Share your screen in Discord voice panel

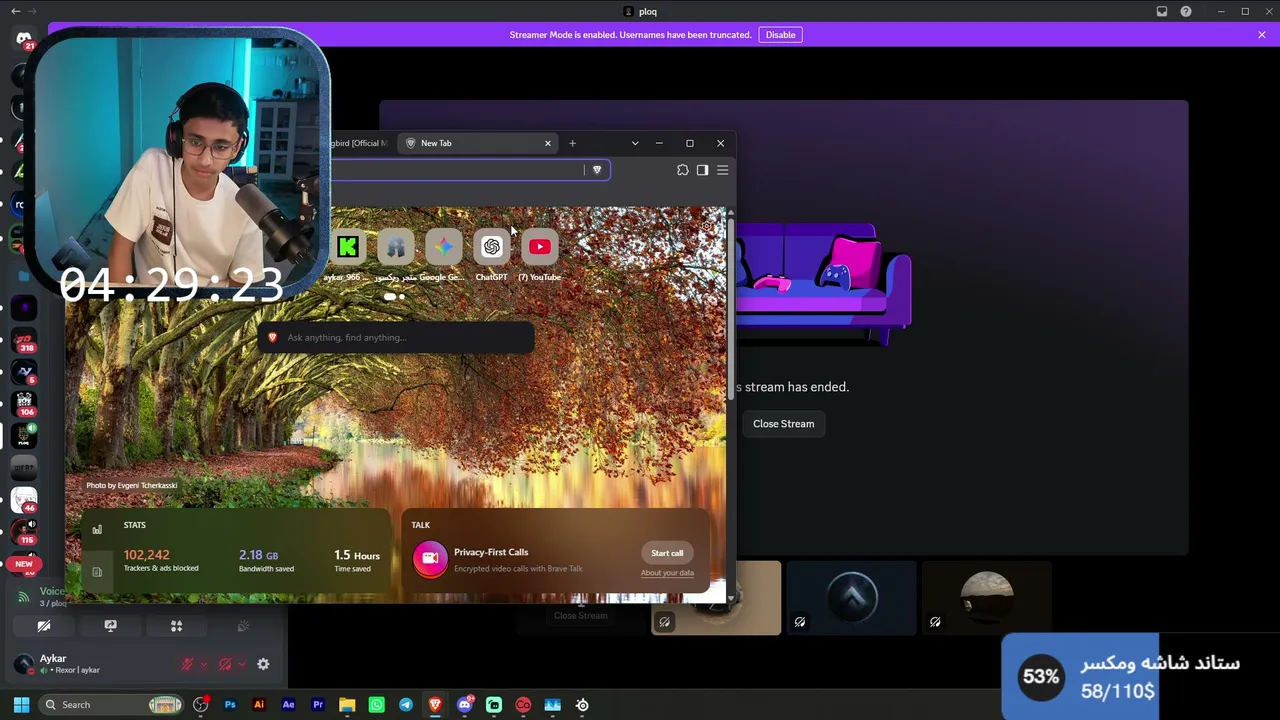click(110, 626)
